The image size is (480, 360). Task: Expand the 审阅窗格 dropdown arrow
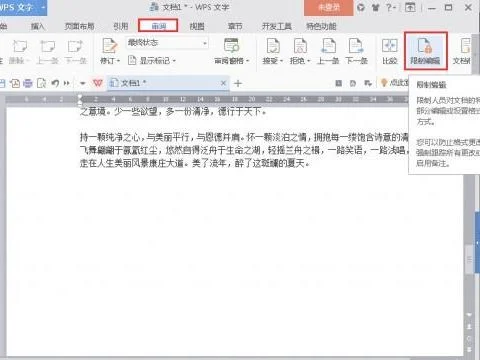pos(247,61)
